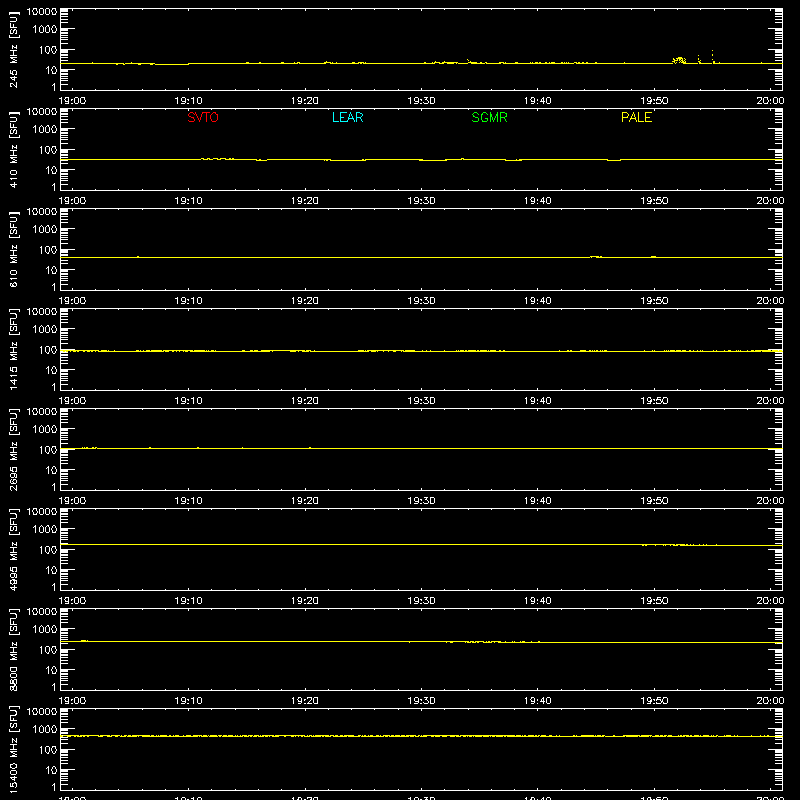The height and width of the screenshot is (800, 800).
Task: Click the 1000 y-axis value on 15400 MHz plot
Action: [x=45, y=730]
